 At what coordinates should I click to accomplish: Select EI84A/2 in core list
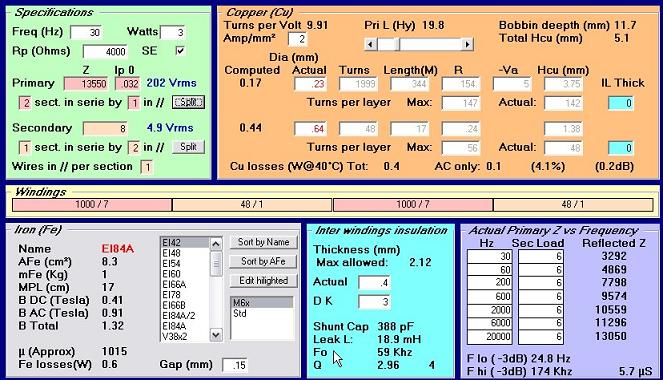click(185, 316)
